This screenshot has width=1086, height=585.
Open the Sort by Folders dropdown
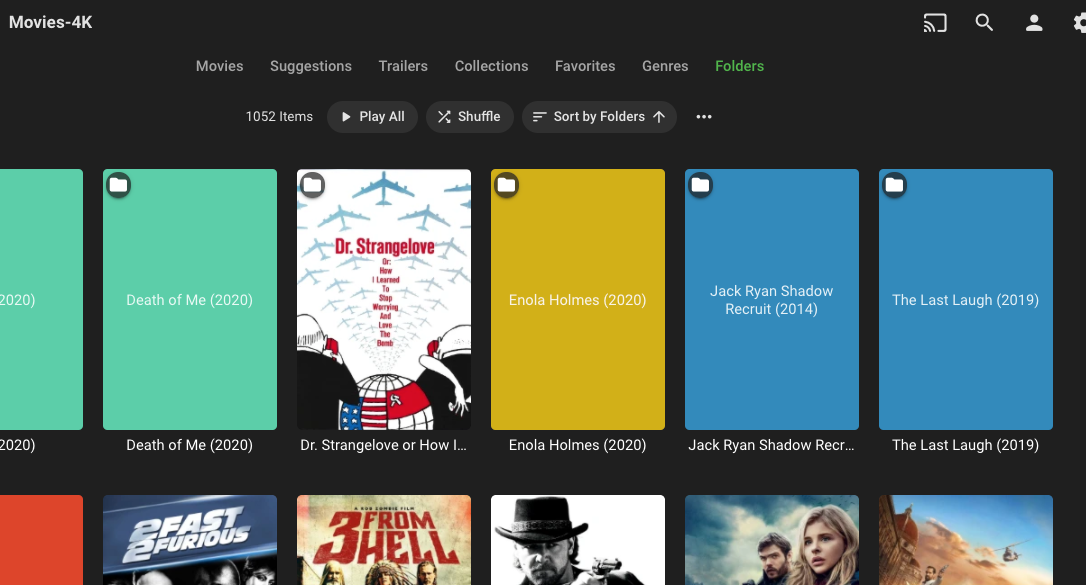pyautogui.click(x=599, y=117)
